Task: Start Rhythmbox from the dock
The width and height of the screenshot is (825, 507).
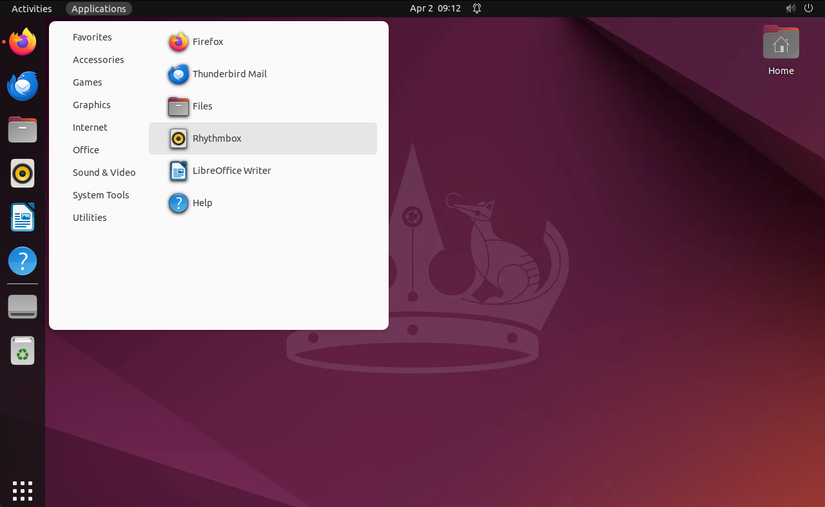Action: click(x=23, y=173)
